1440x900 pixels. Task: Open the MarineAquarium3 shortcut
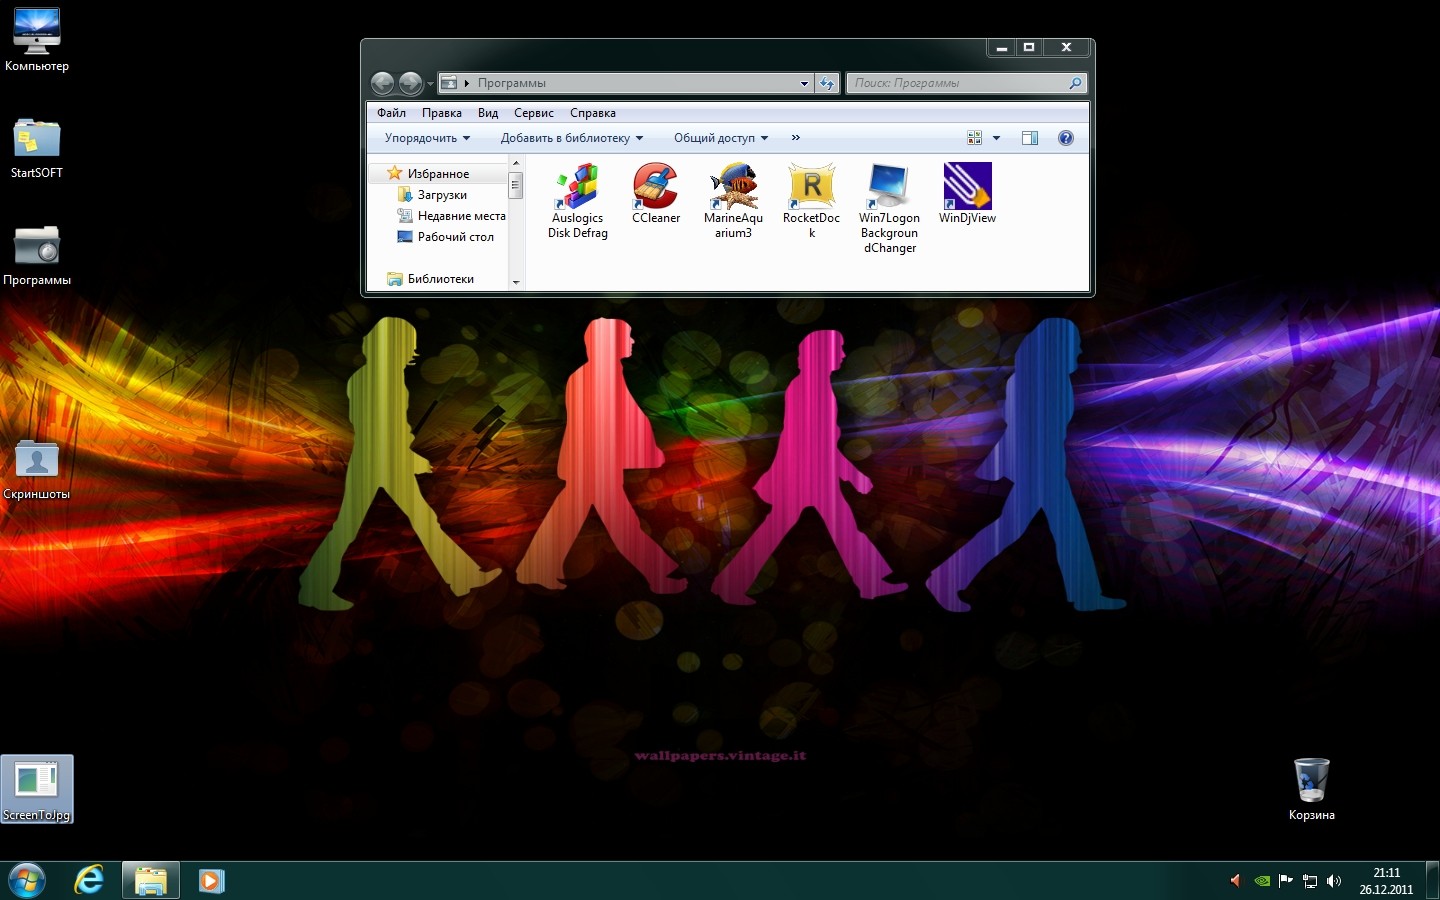tap(733, 201)
